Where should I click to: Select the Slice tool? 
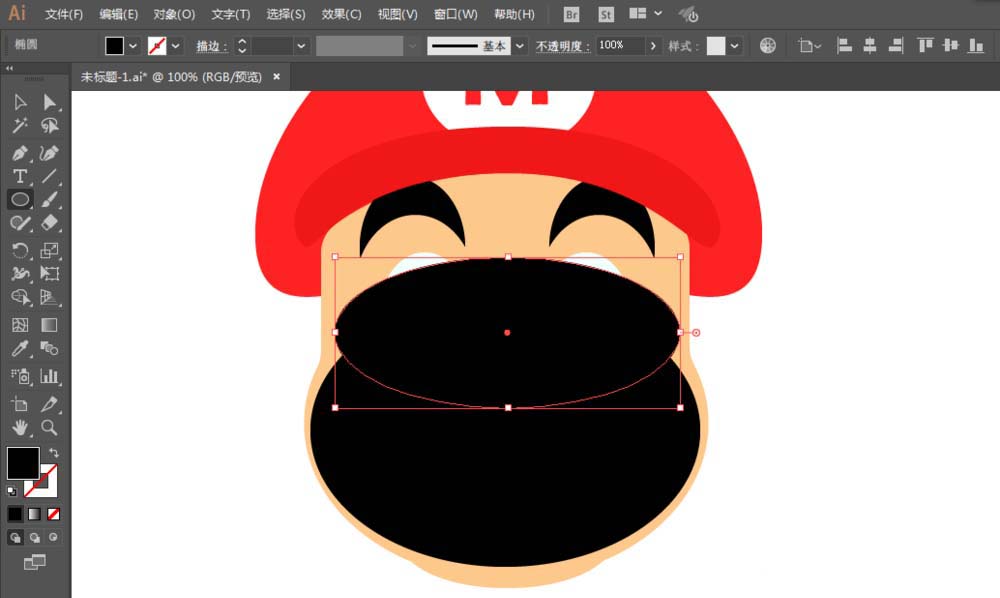49,404
